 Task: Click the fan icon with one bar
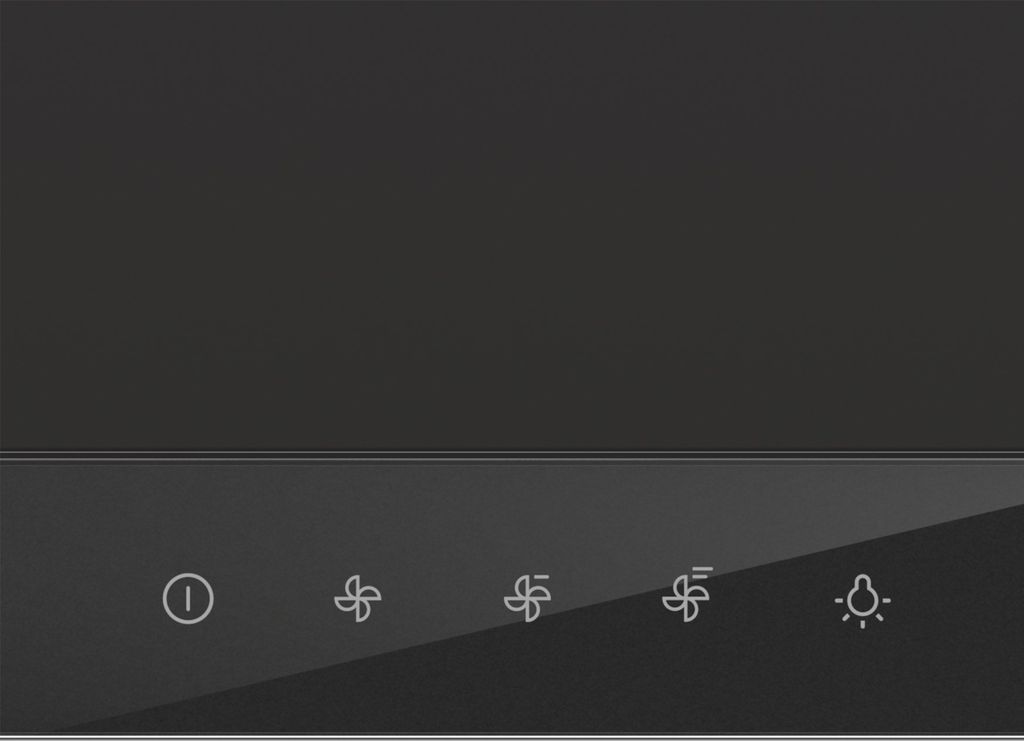[x=527, y=597]
